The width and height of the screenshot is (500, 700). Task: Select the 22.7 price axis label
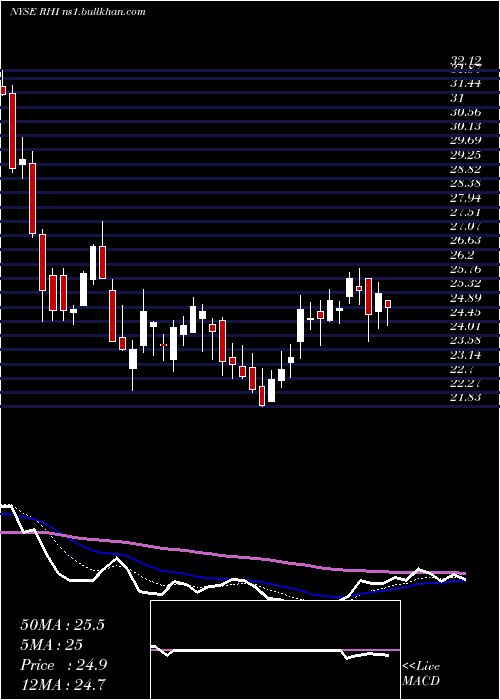pyautogui.click(x=462, y=370)
